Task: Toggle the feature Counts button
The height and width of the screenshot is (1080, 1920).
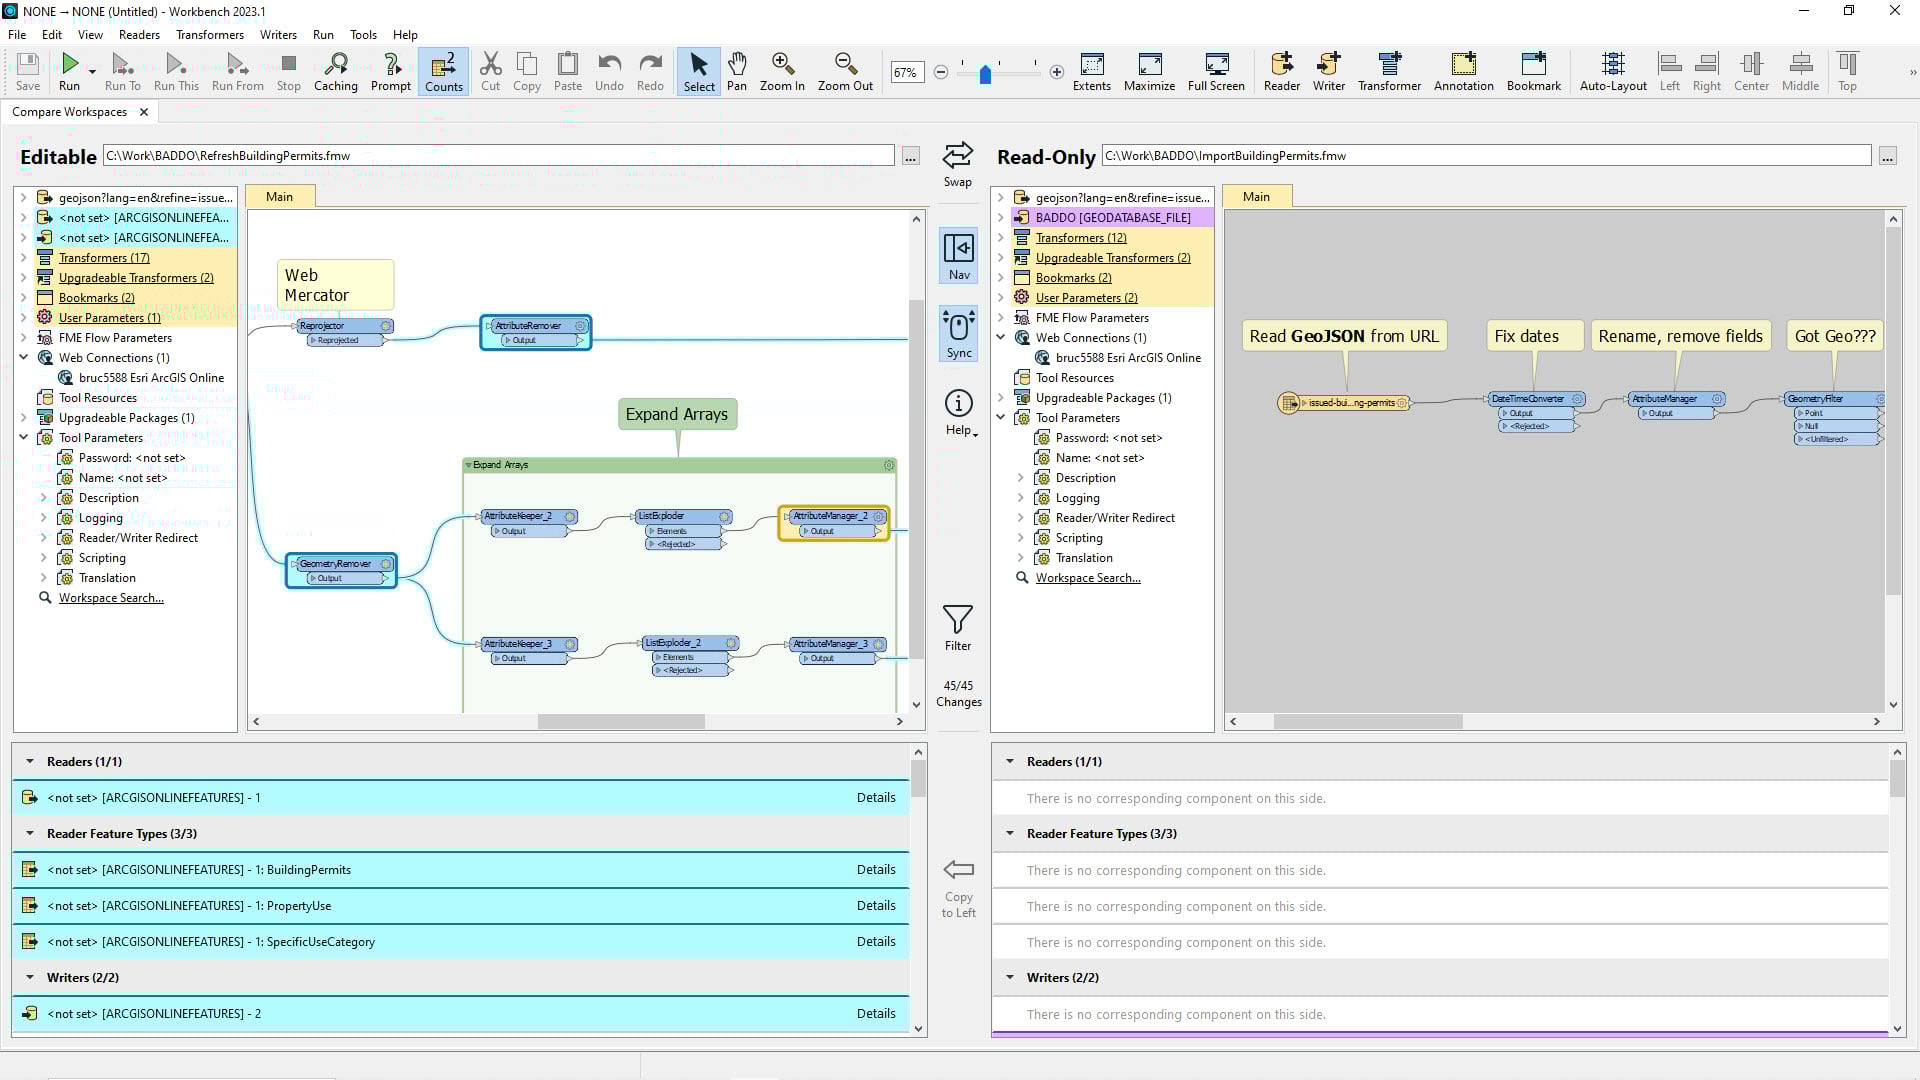Action: (443, 71)
